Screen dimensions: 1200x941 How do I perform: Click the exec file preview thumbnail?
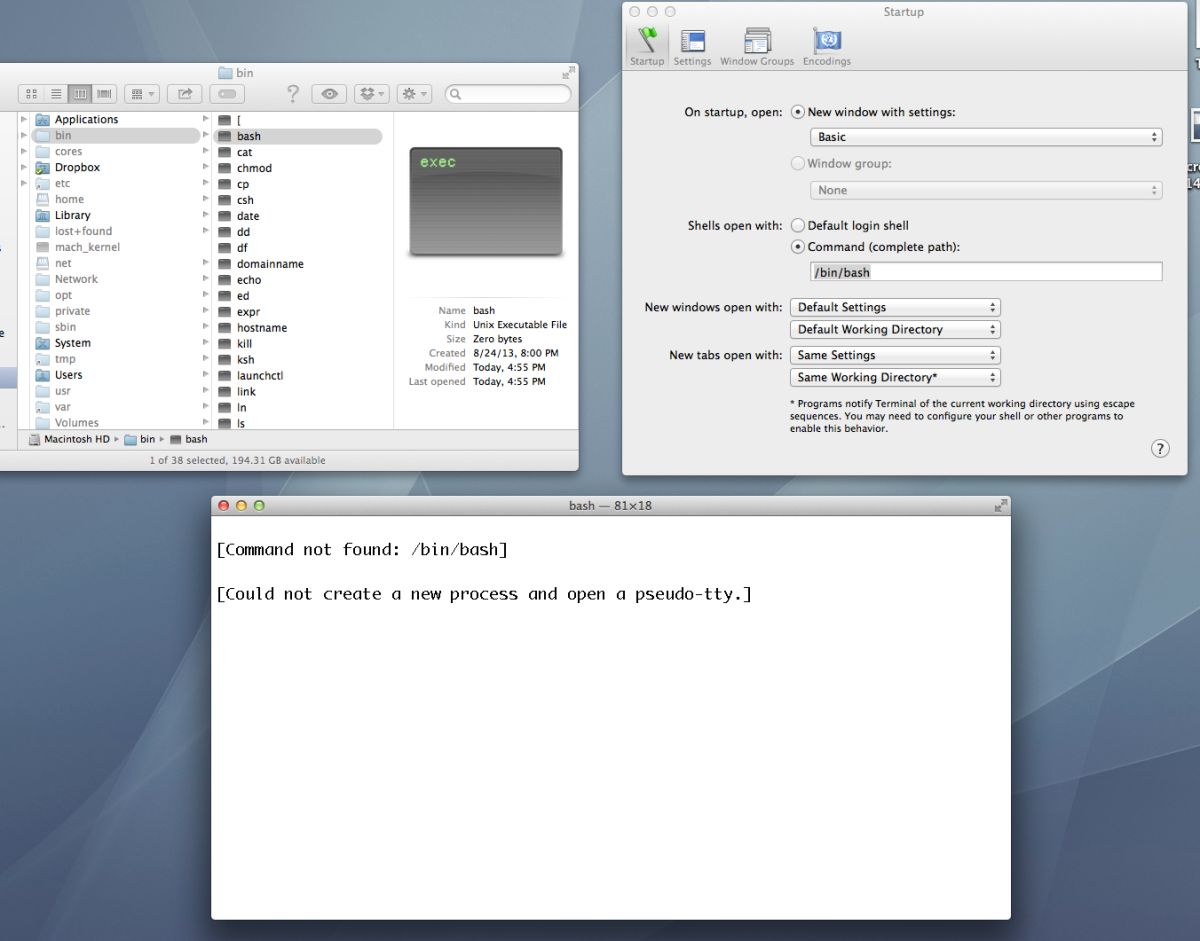(486, 202)
